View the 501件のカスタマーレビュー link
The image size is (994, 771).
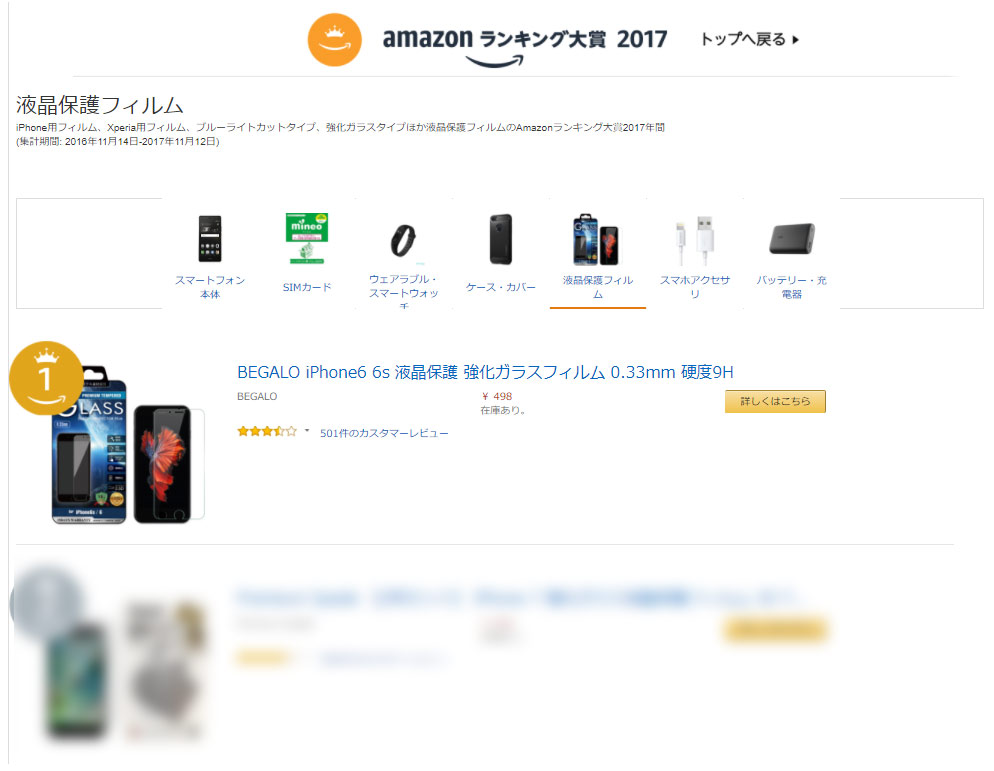click(x=384, y=433)
